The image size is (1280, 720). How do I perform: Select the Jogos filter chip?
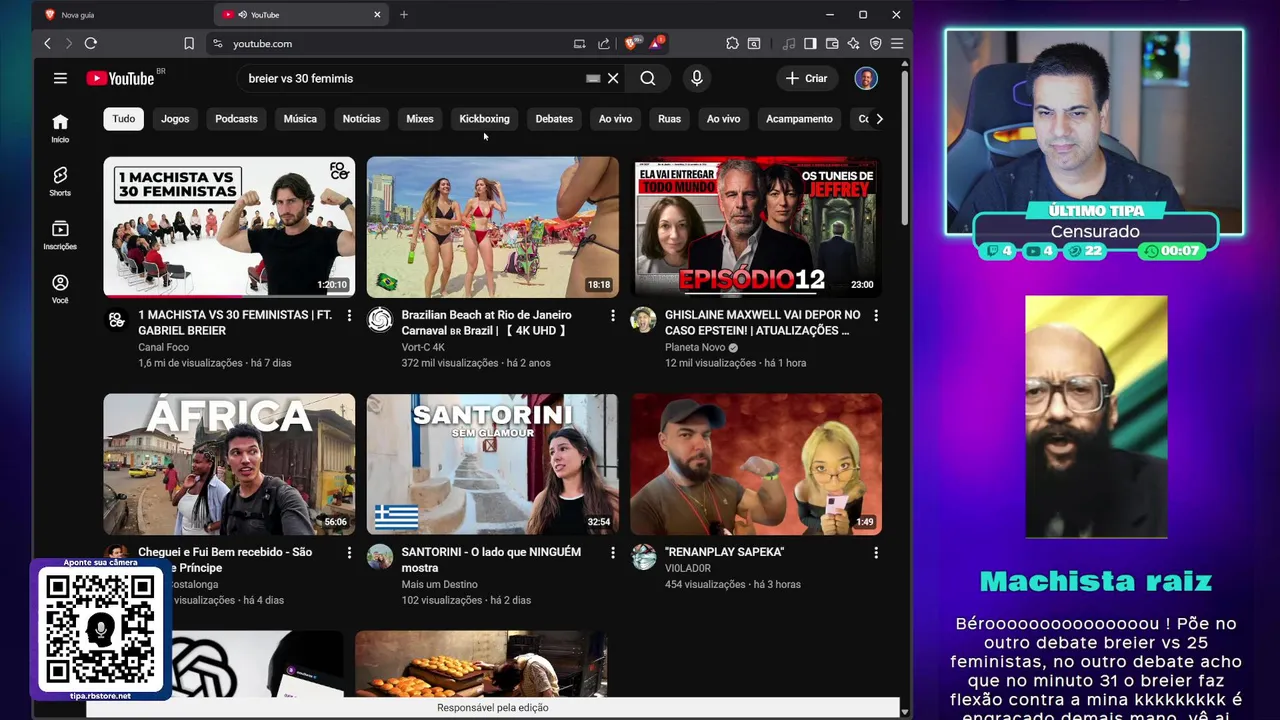pos(175,118)
